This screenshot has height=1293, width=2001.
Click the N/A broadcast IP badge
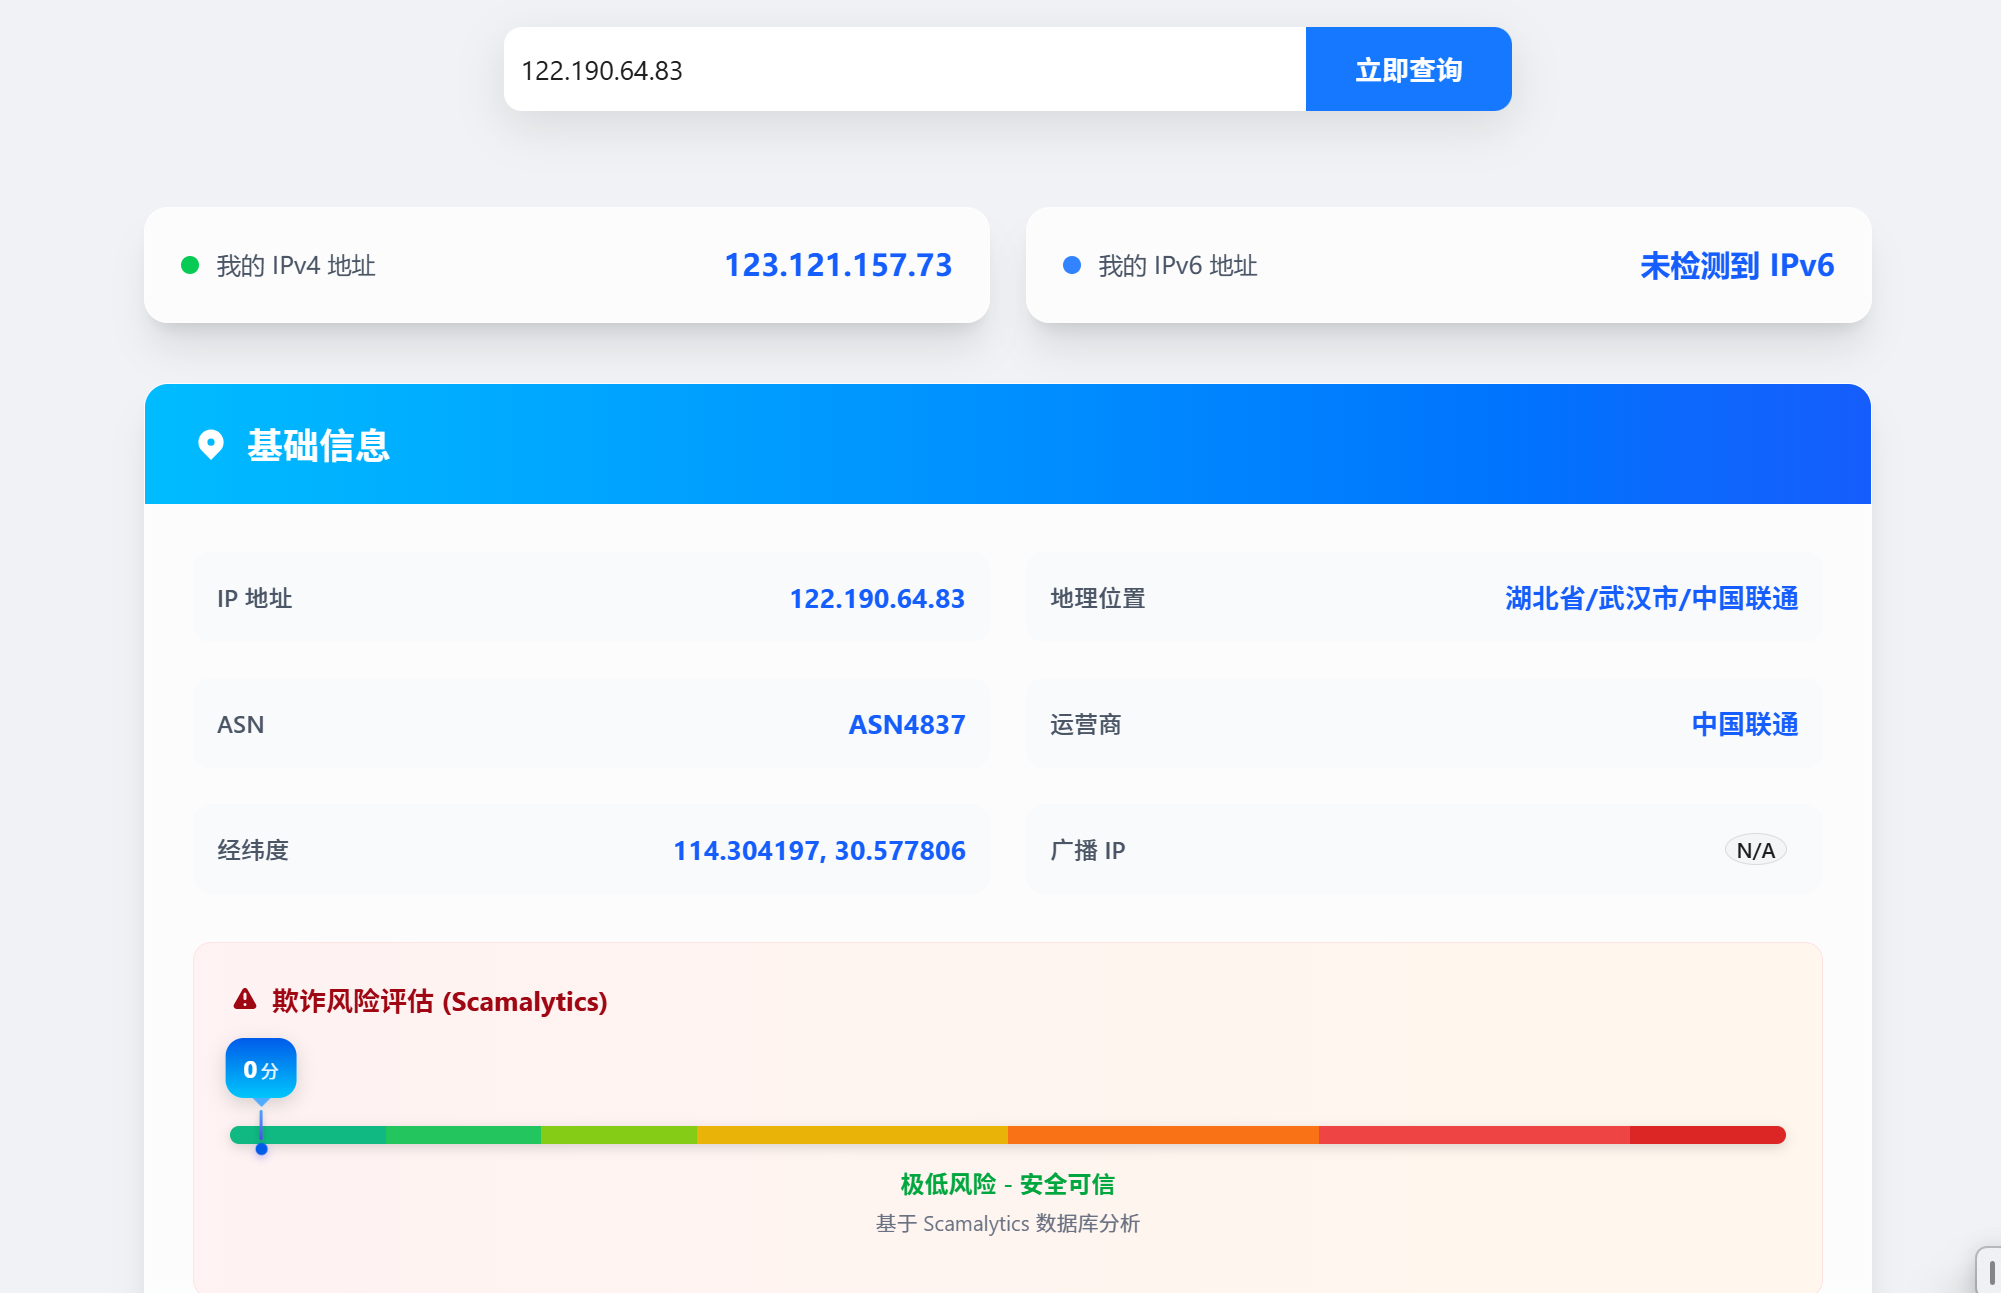(1755, 850)
